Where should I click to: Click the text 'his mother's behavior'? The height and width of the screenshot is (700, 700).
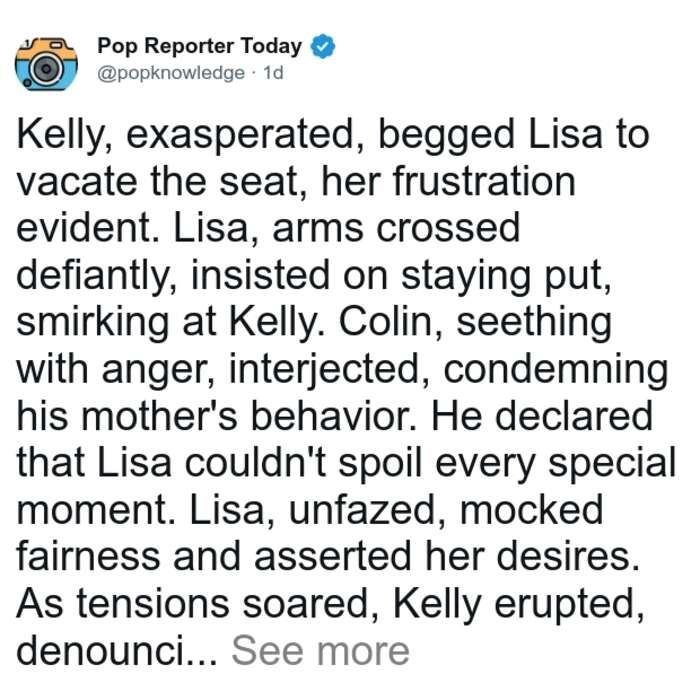214,416
